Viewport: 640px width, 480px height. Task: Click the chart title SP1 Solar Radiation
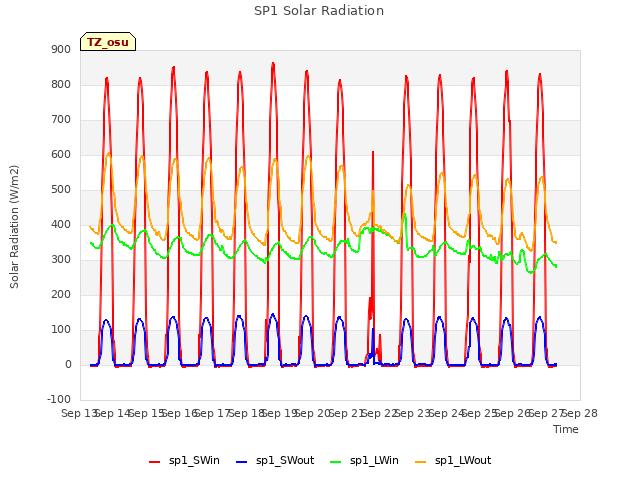(319, 11)
